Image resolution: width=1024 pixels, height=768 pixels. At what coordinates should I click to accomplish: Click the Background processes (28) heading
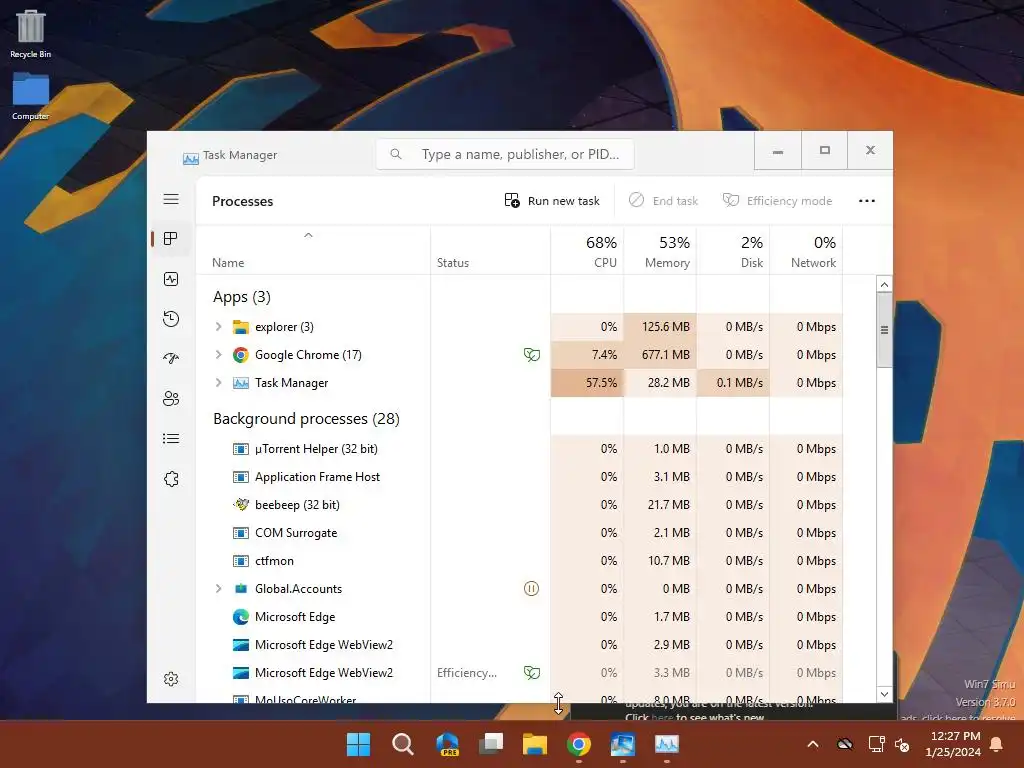pyautogui.click(x=306, y=419)
